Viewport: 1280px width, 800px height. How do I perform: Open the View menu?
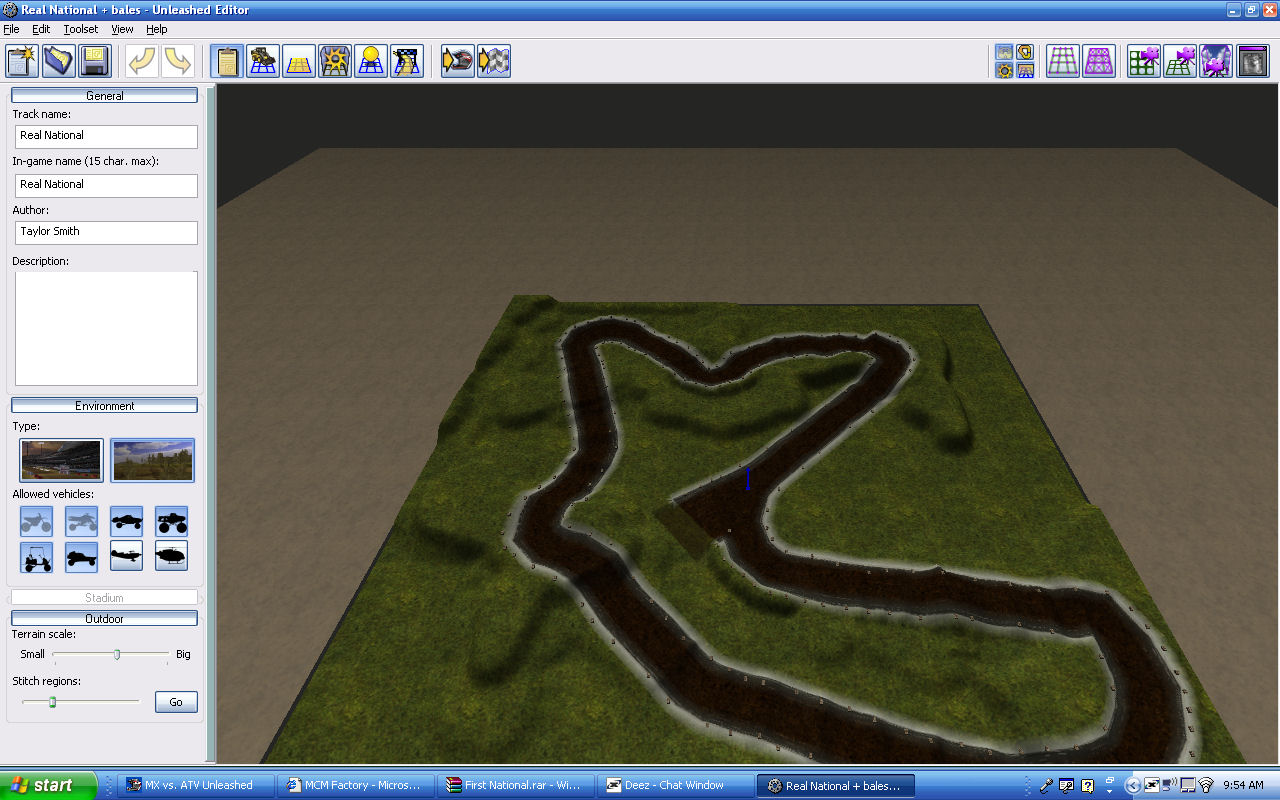[122, 29]
